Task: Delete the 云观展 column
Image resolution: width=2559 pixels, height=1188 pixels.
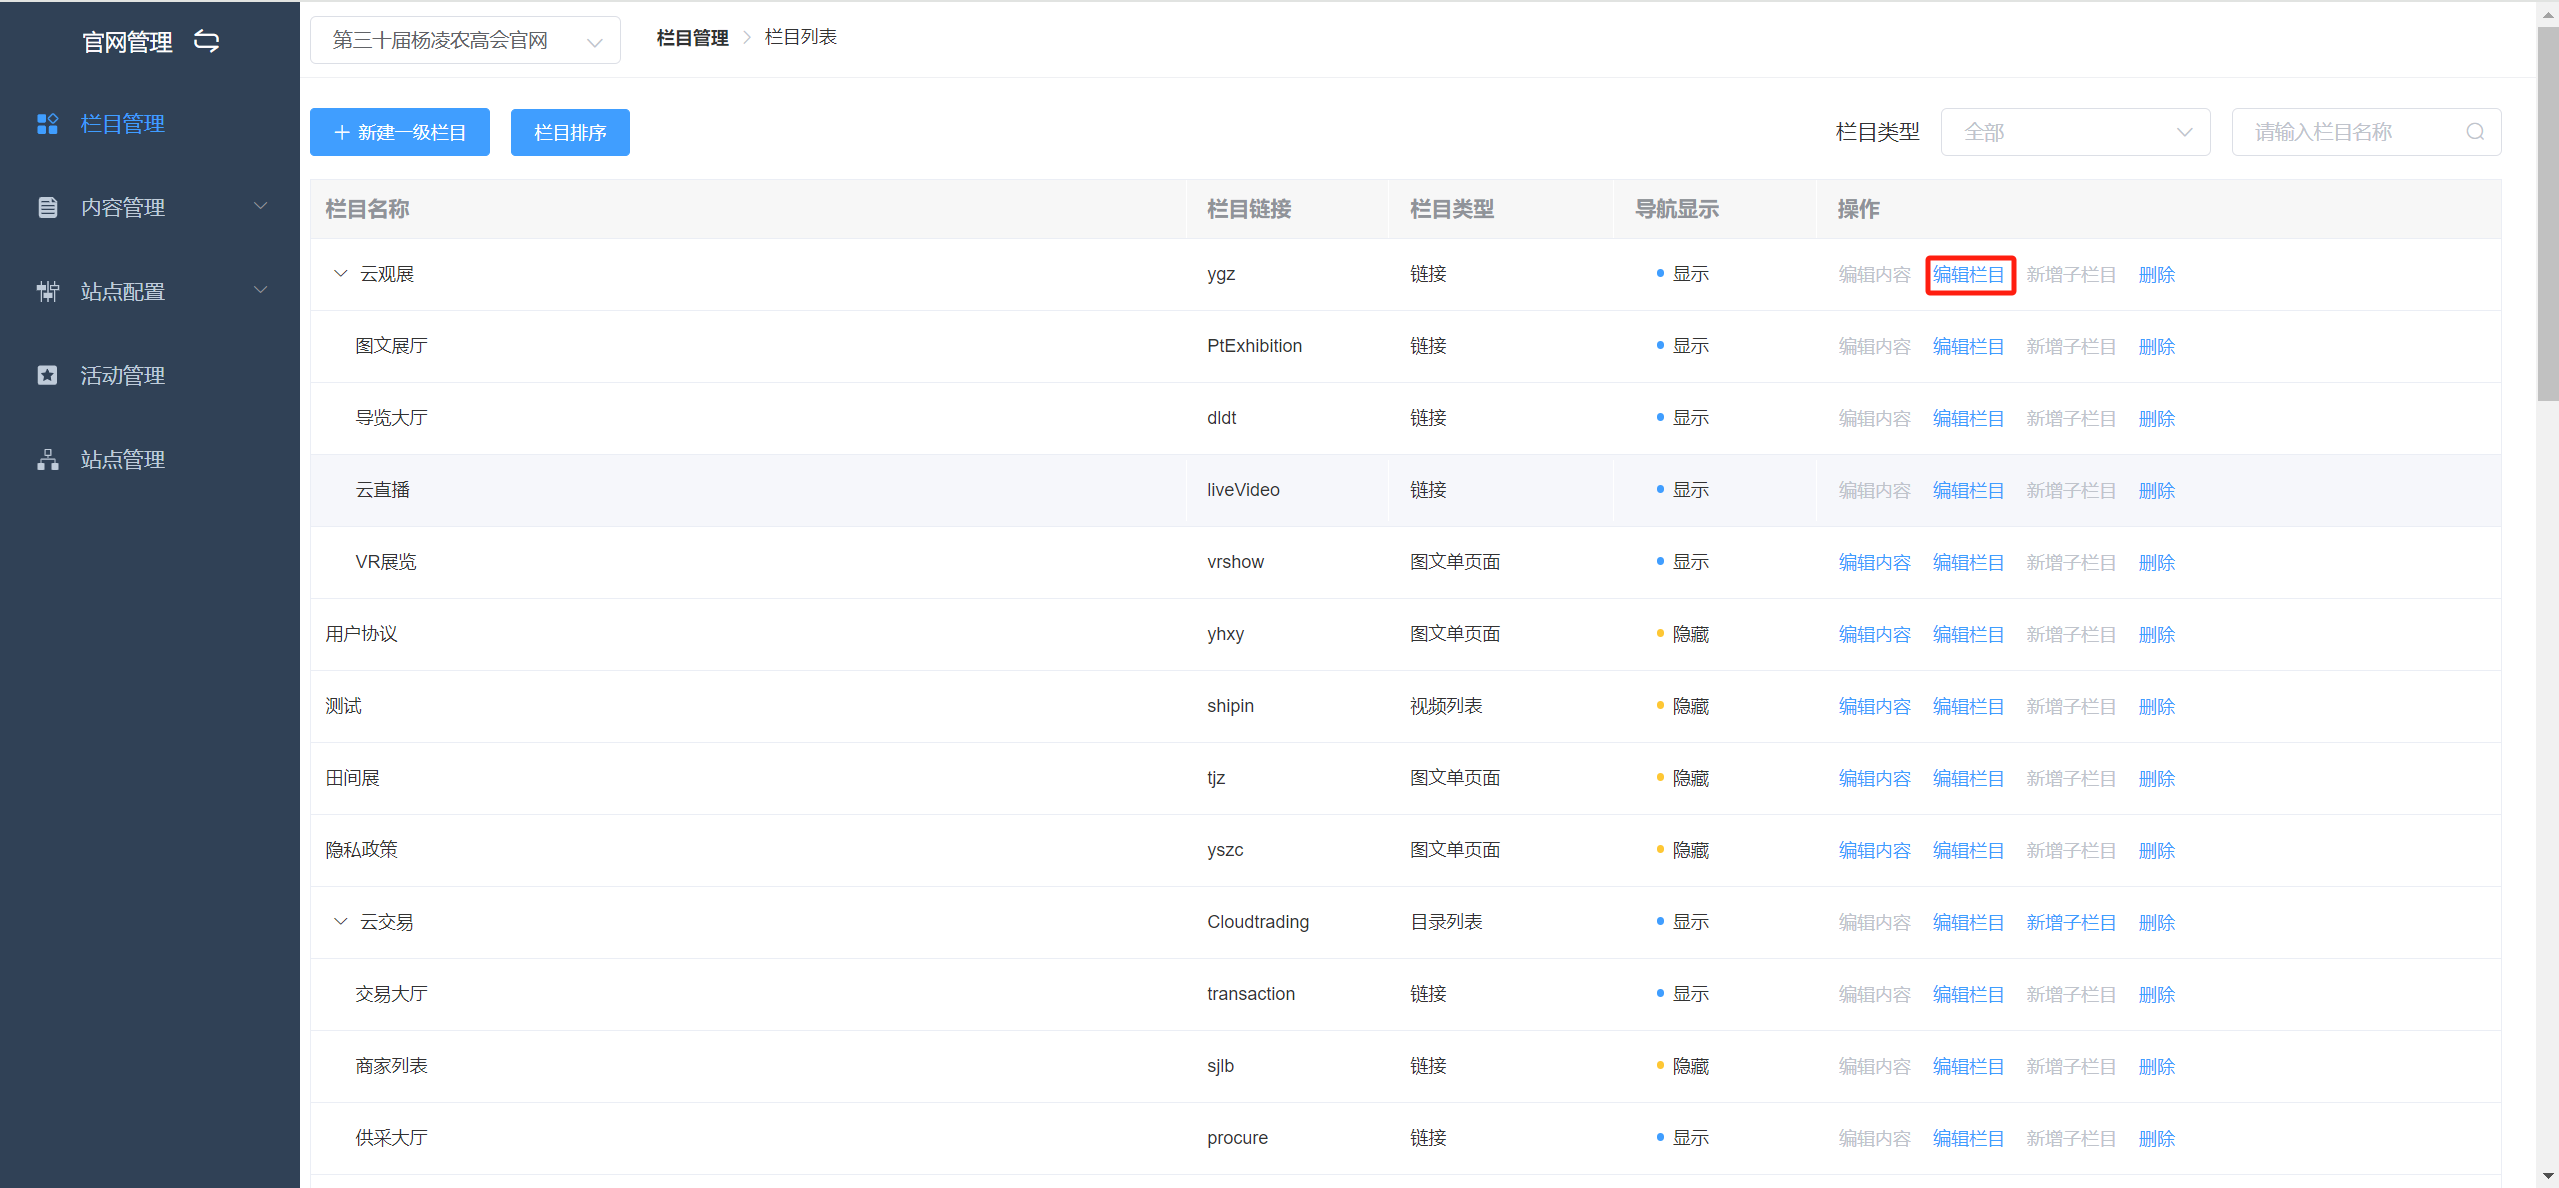Action: [2157, 275]
